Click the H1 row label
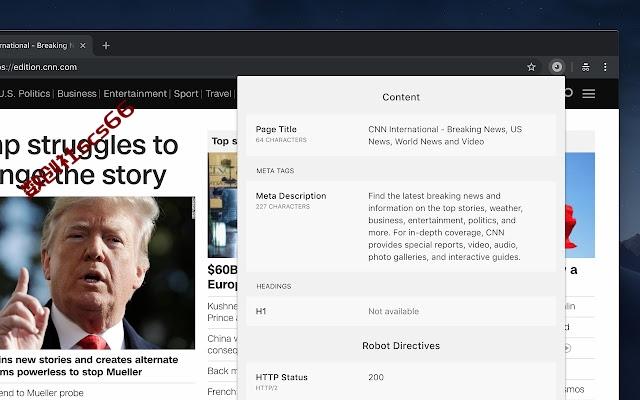Image resolution: width=640 pixels, height=400 pixels. (x=261, y=311)
